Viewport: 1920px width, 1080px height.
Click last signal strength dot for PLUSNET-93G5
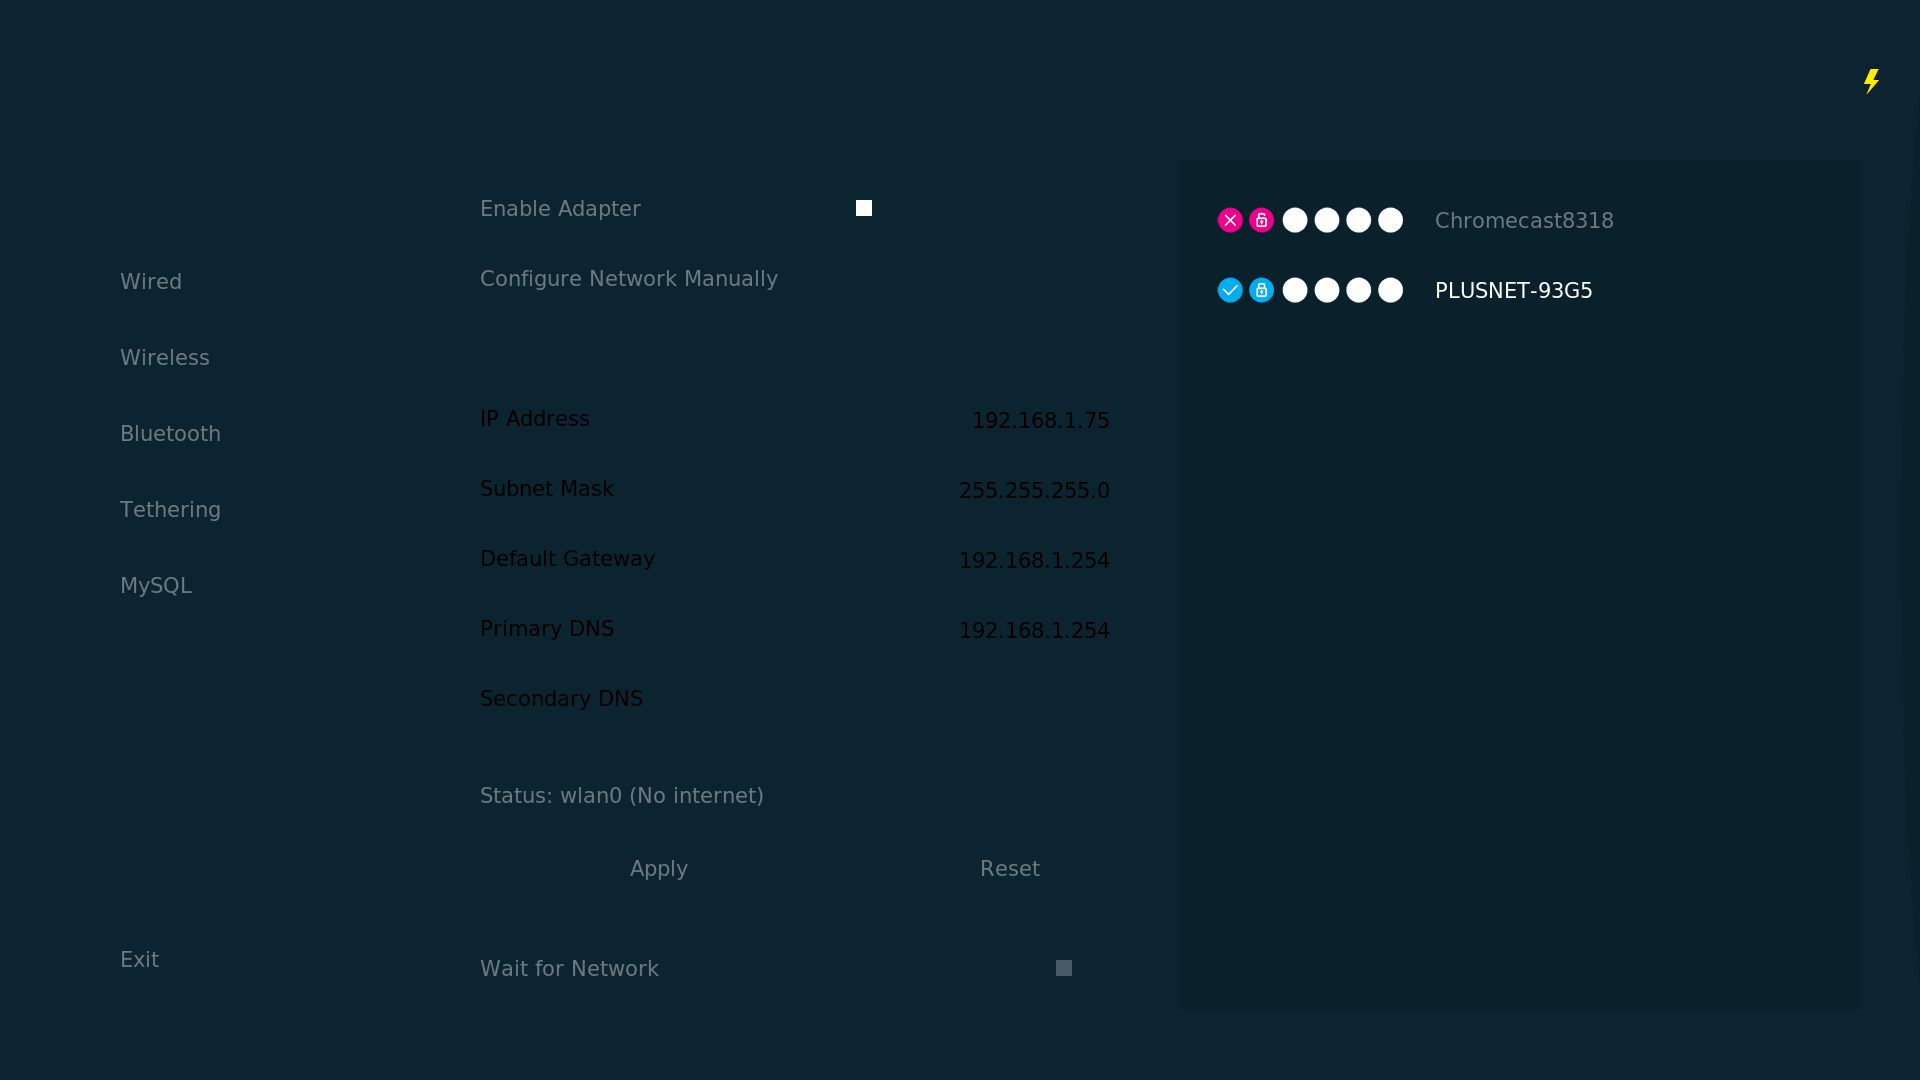coord(1391,290)
